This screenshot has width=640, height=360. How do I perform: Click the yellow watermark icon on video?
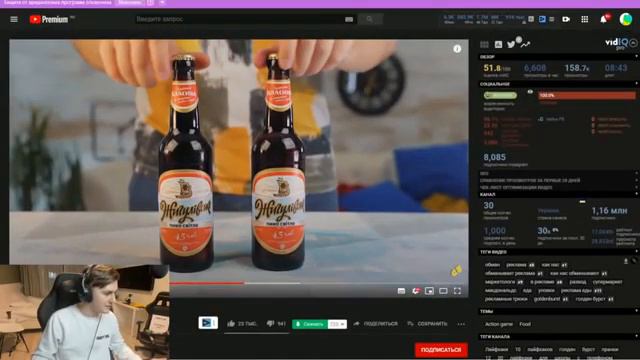(456, 271)
